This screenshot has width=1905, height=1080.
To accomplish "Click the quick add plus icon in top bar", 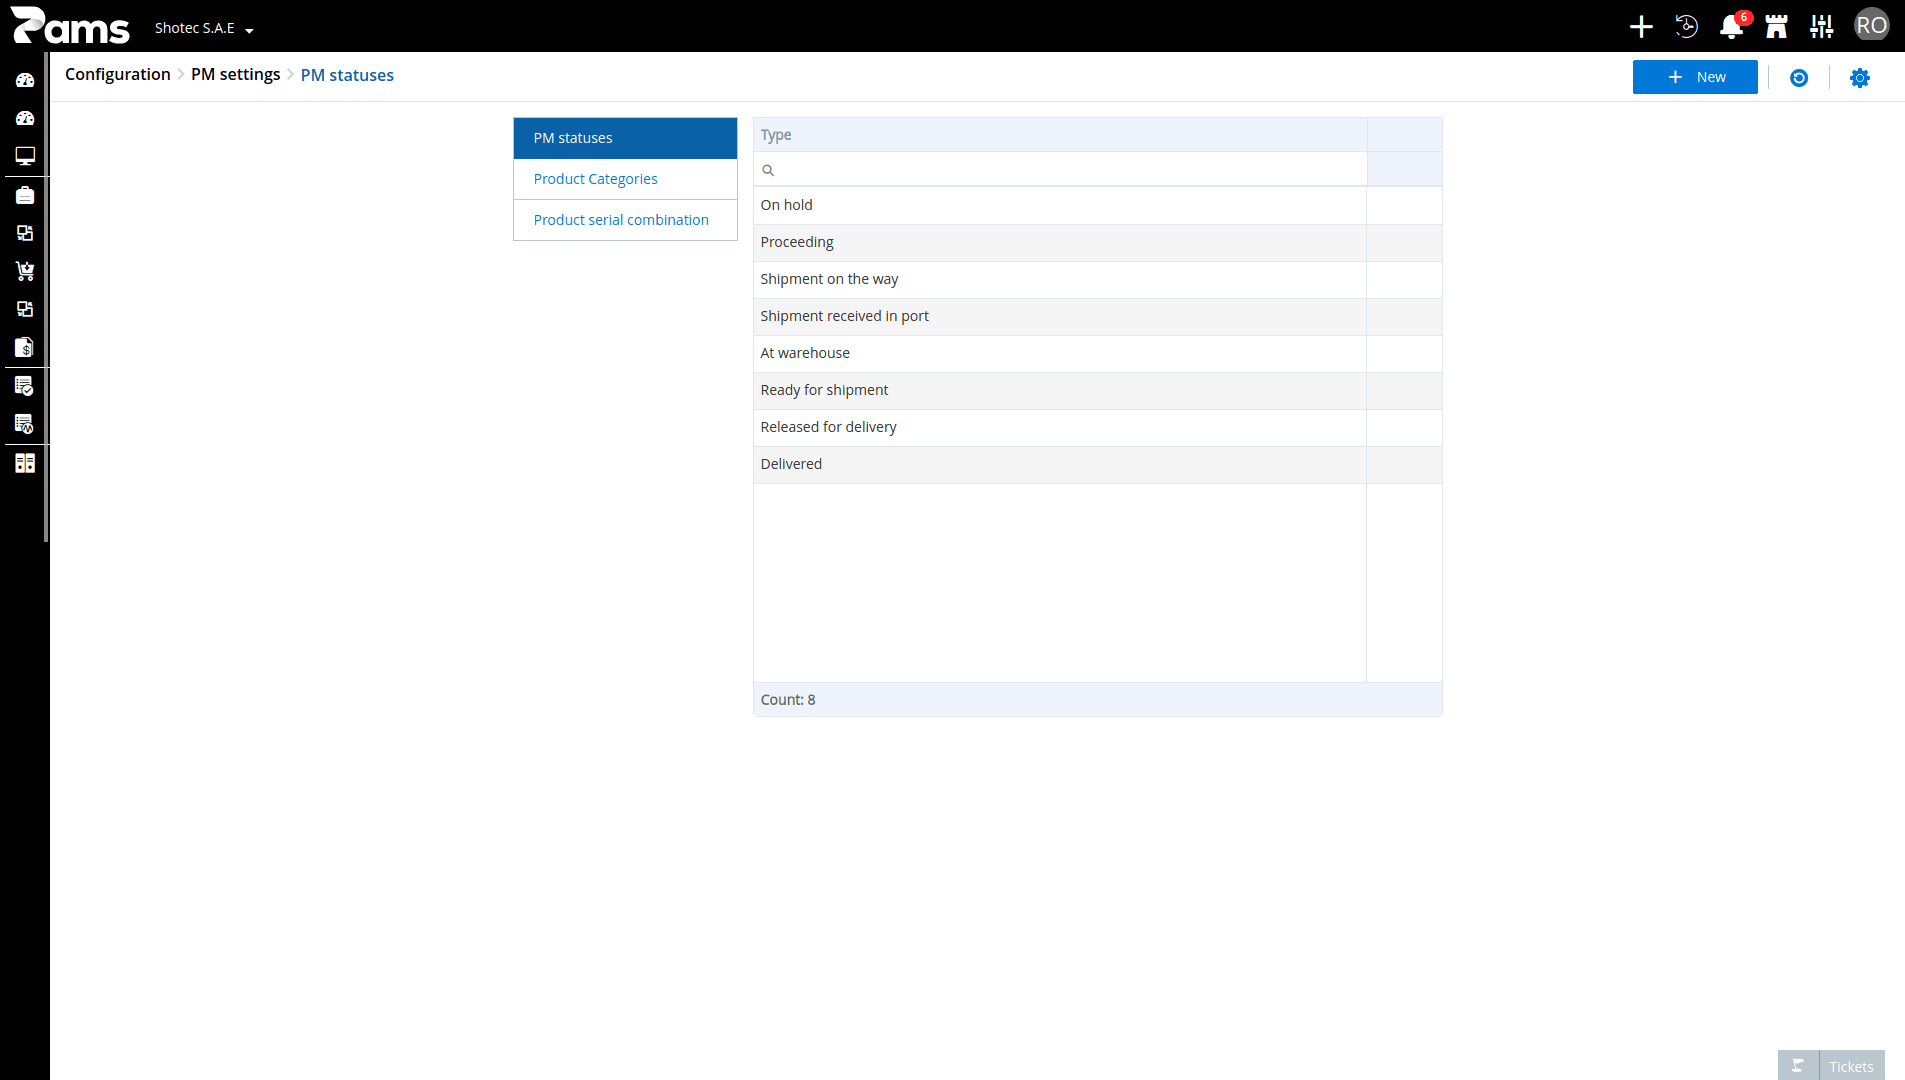I will click(x=1641, y=27).
